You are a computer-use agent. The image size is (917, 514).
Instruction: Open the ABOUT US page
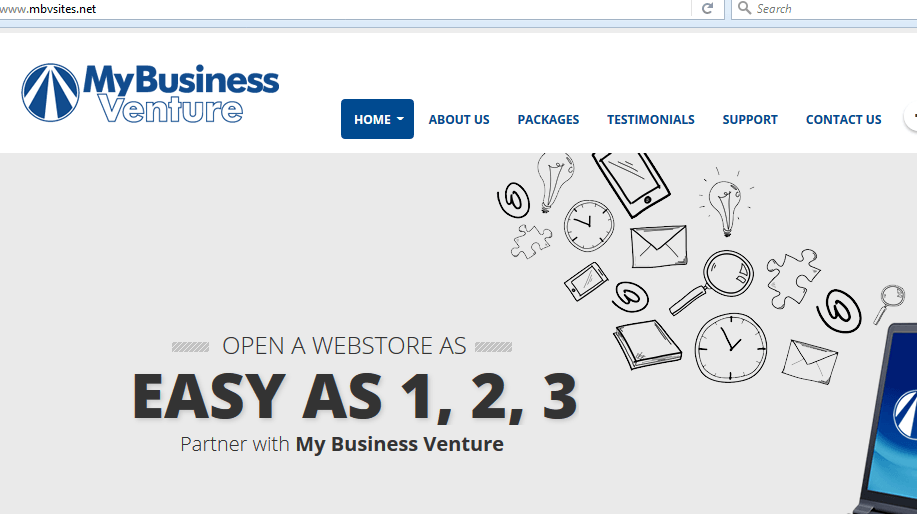tap(459, 119)
